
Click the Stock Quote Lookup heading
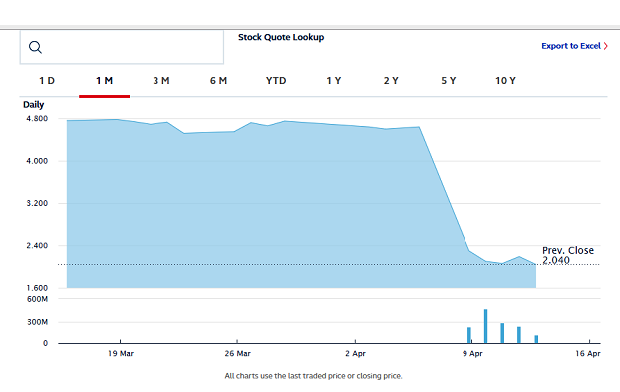point(281,37)
